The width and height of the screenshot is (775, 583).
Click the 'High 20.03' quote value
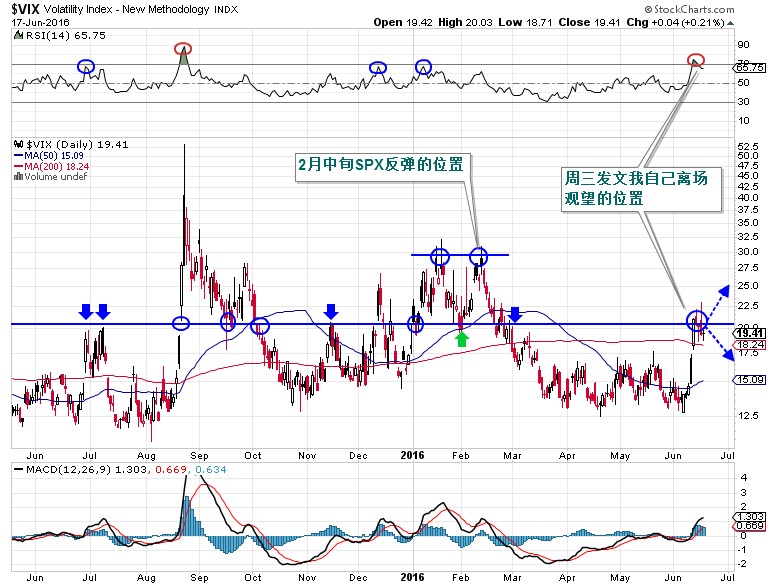click(465, 22)
